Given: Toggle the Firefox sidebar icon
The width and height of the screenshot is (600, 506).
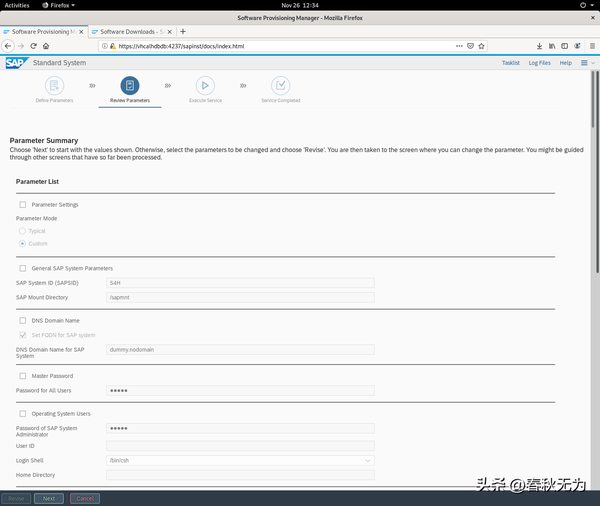Looking at the screenshot, I should click(564, 46).
